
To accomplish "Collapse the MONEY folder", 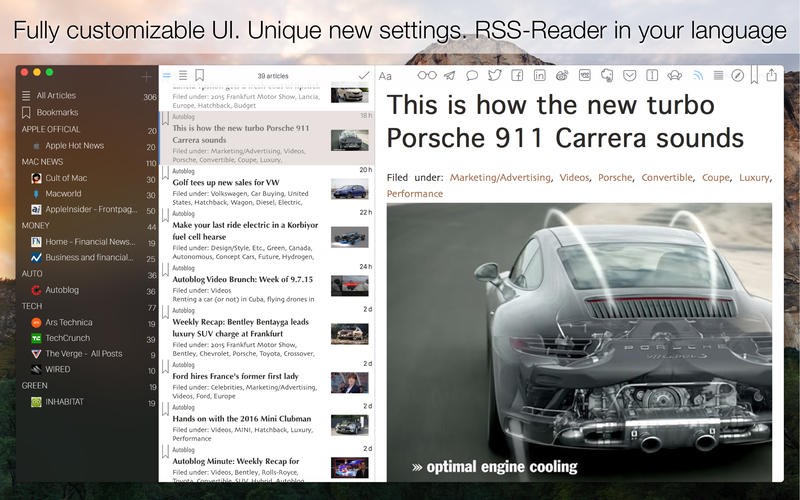I will click(x=35, y=225).
